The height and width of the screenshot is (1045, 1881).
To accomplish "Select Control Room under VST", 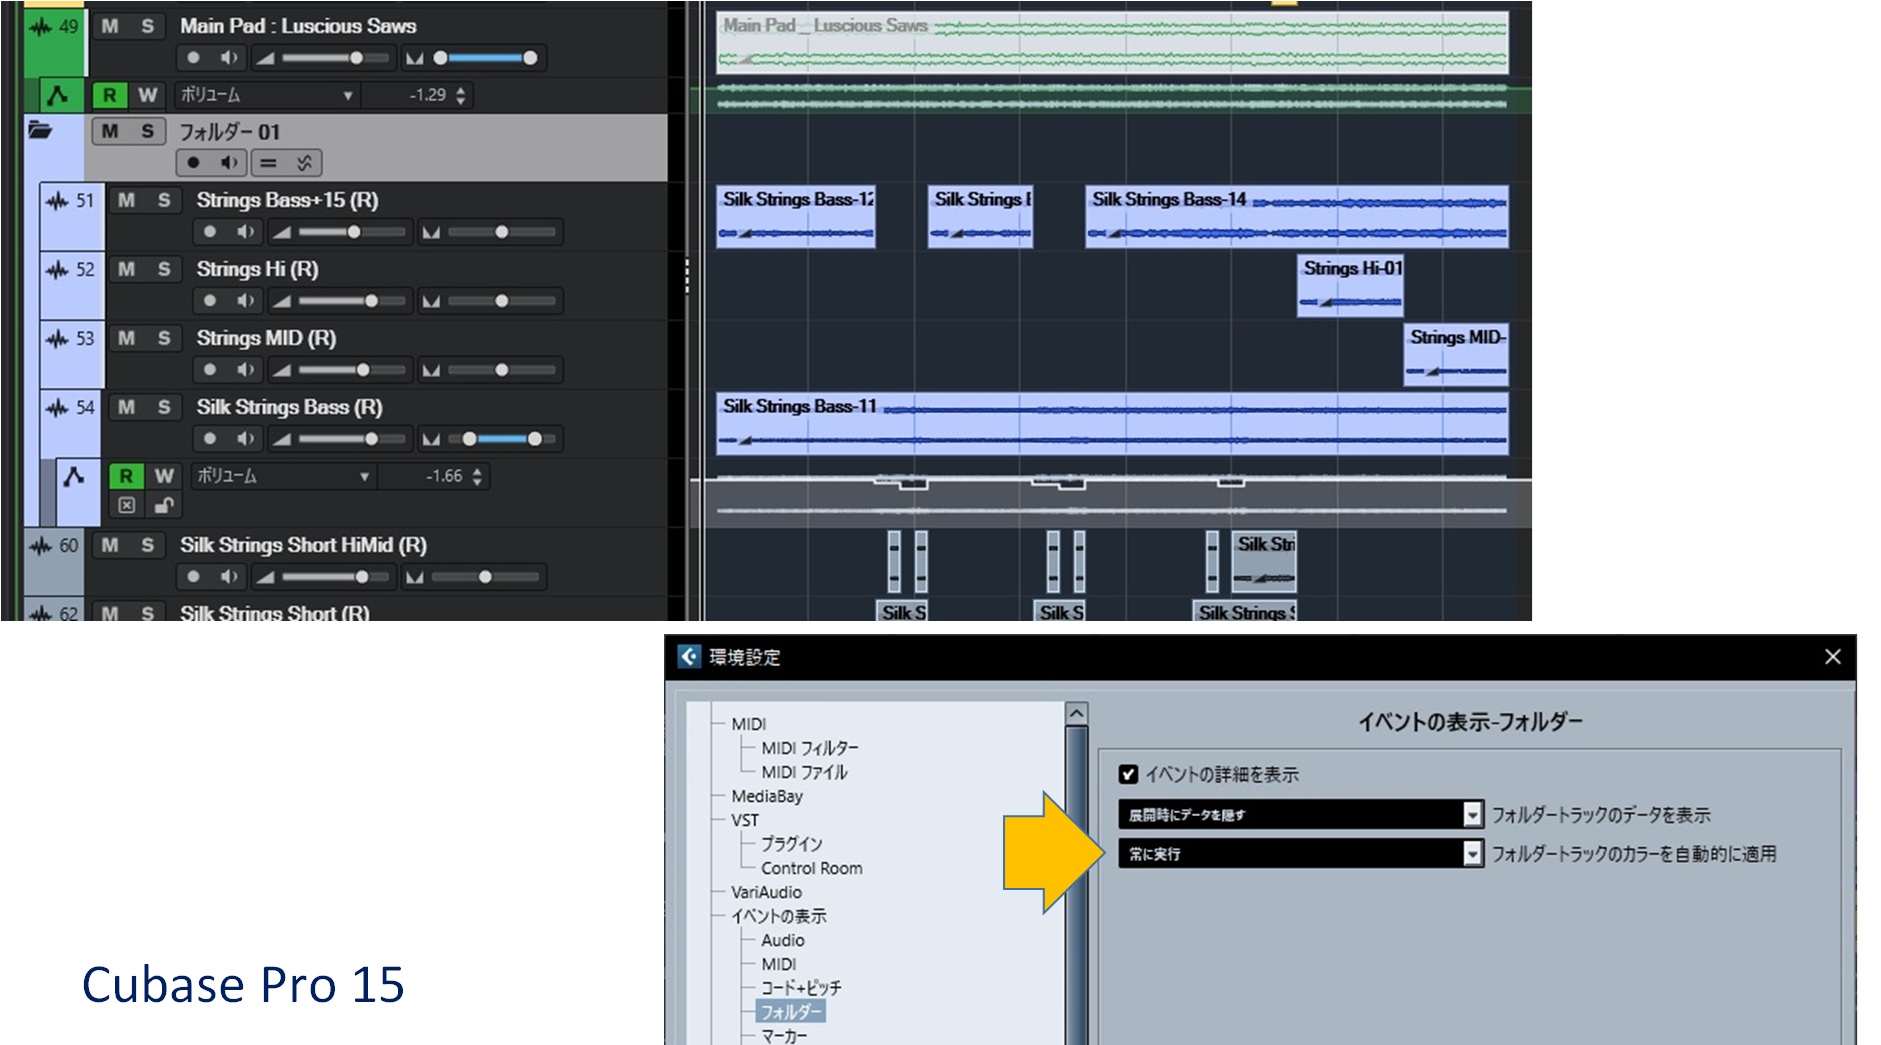I will 811,868.
